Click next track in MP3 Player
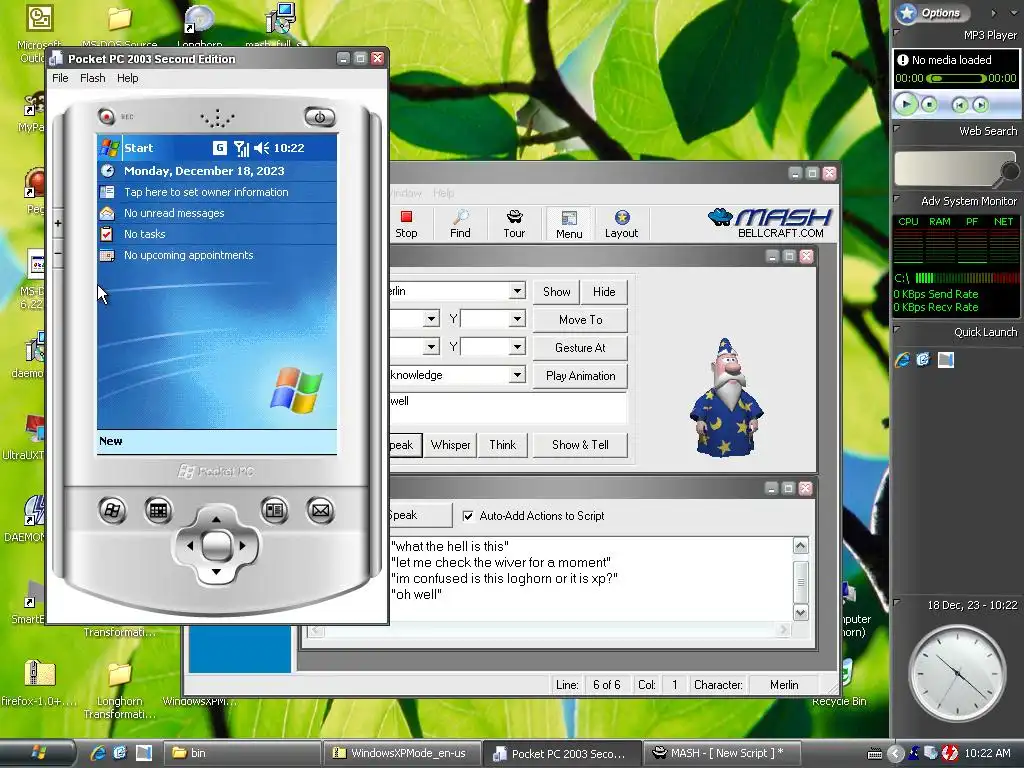This screenshot has height=768, width=1024. [980, 104]
